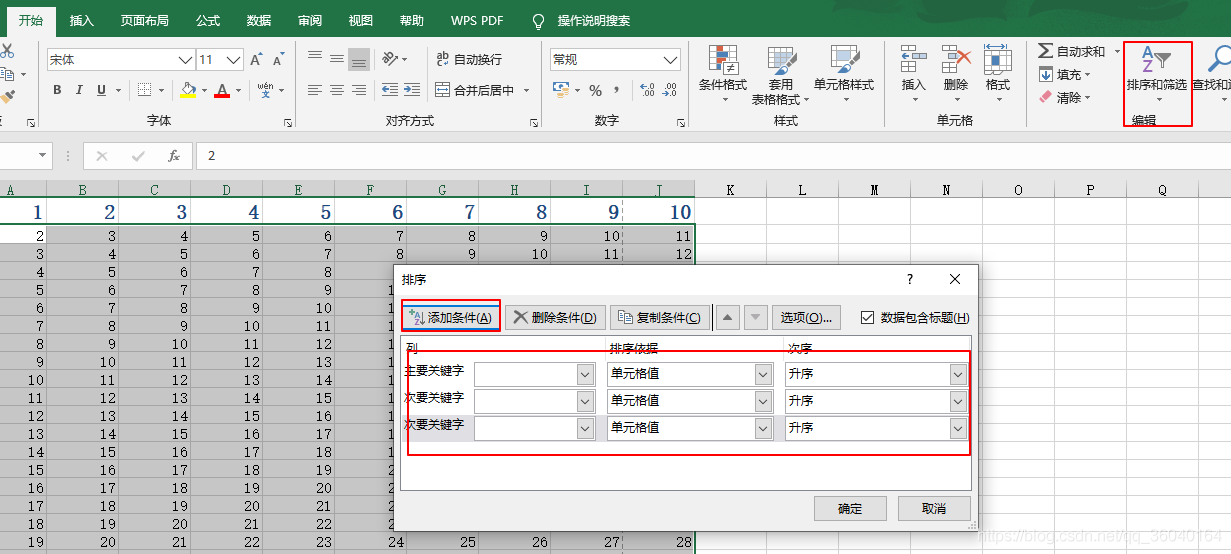Viewport: 1231px width, 554px height.
Task: Switch to the 插入 tab
Action: pyautogui.click(x=82, y=20)
